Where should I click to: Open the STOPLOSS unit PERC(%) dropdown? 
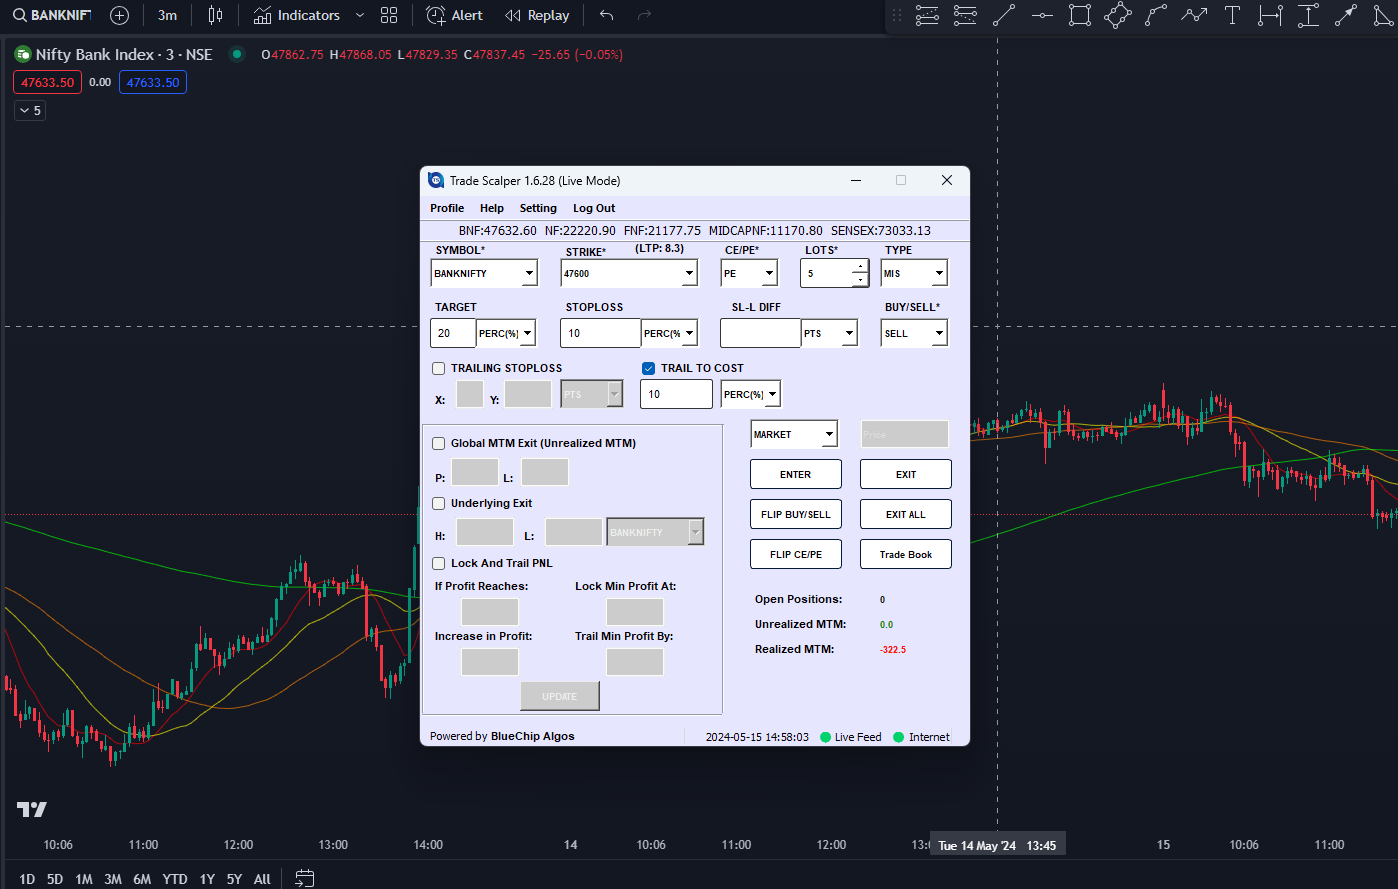(x=669, y=333)
